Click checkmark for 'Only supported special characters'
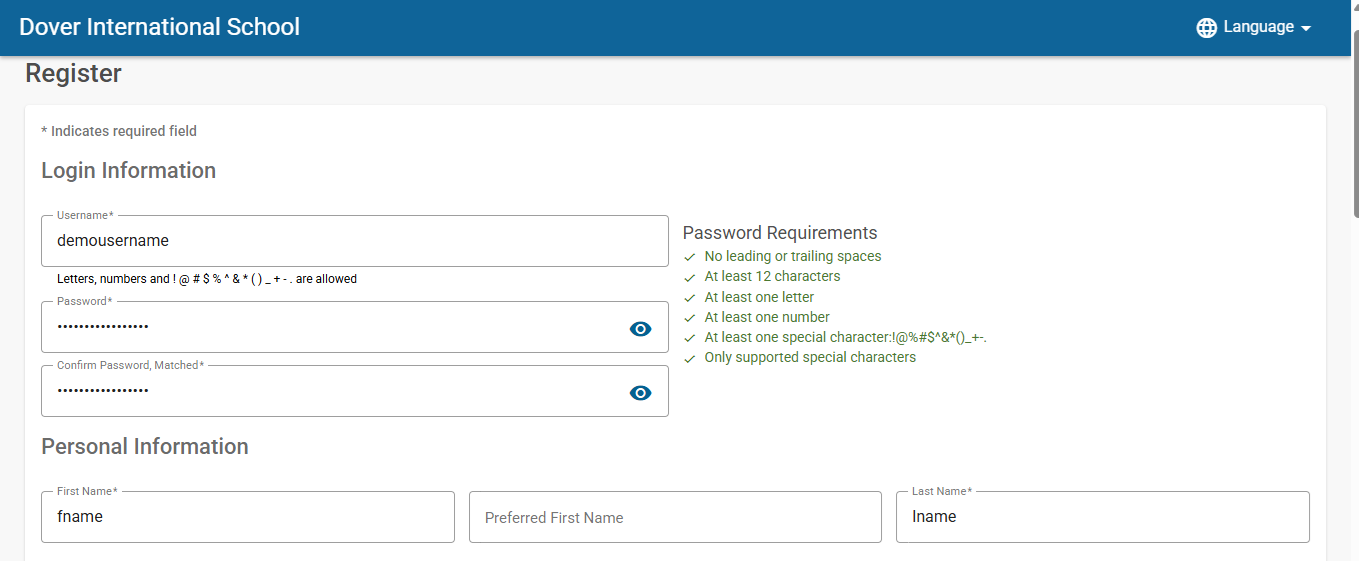 689,358
